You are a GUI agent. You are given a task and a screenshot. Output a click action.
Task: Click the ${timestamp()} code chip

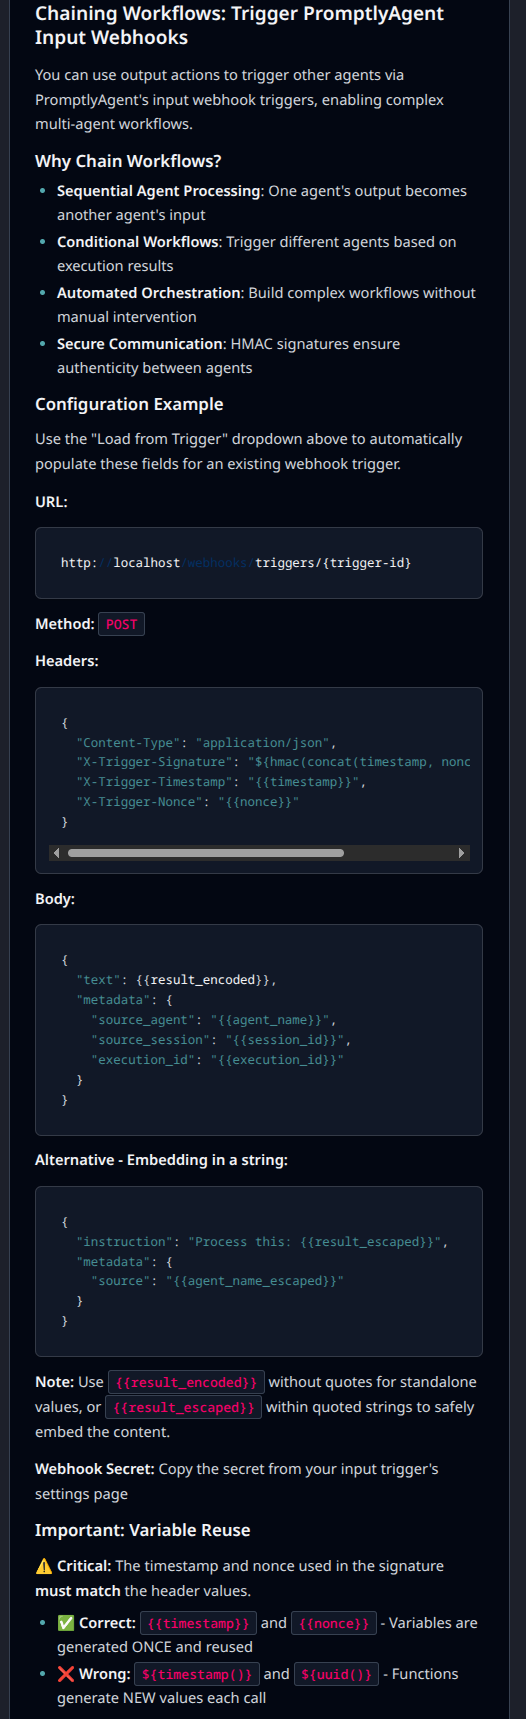pyautogui.click(x=197, y=1674)
